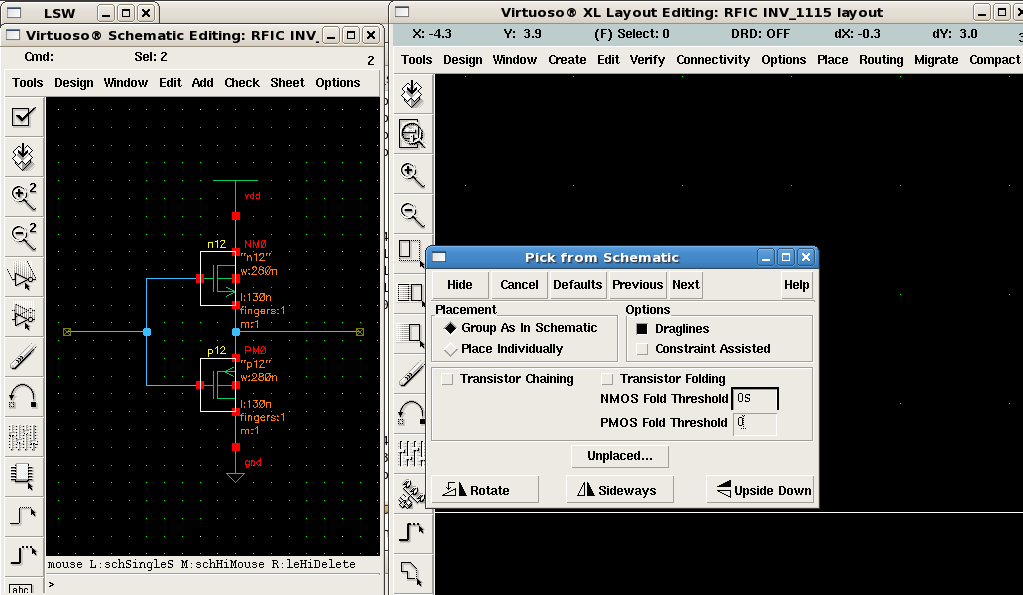Open Properties icon in layout toolbar

coord(411,453)
